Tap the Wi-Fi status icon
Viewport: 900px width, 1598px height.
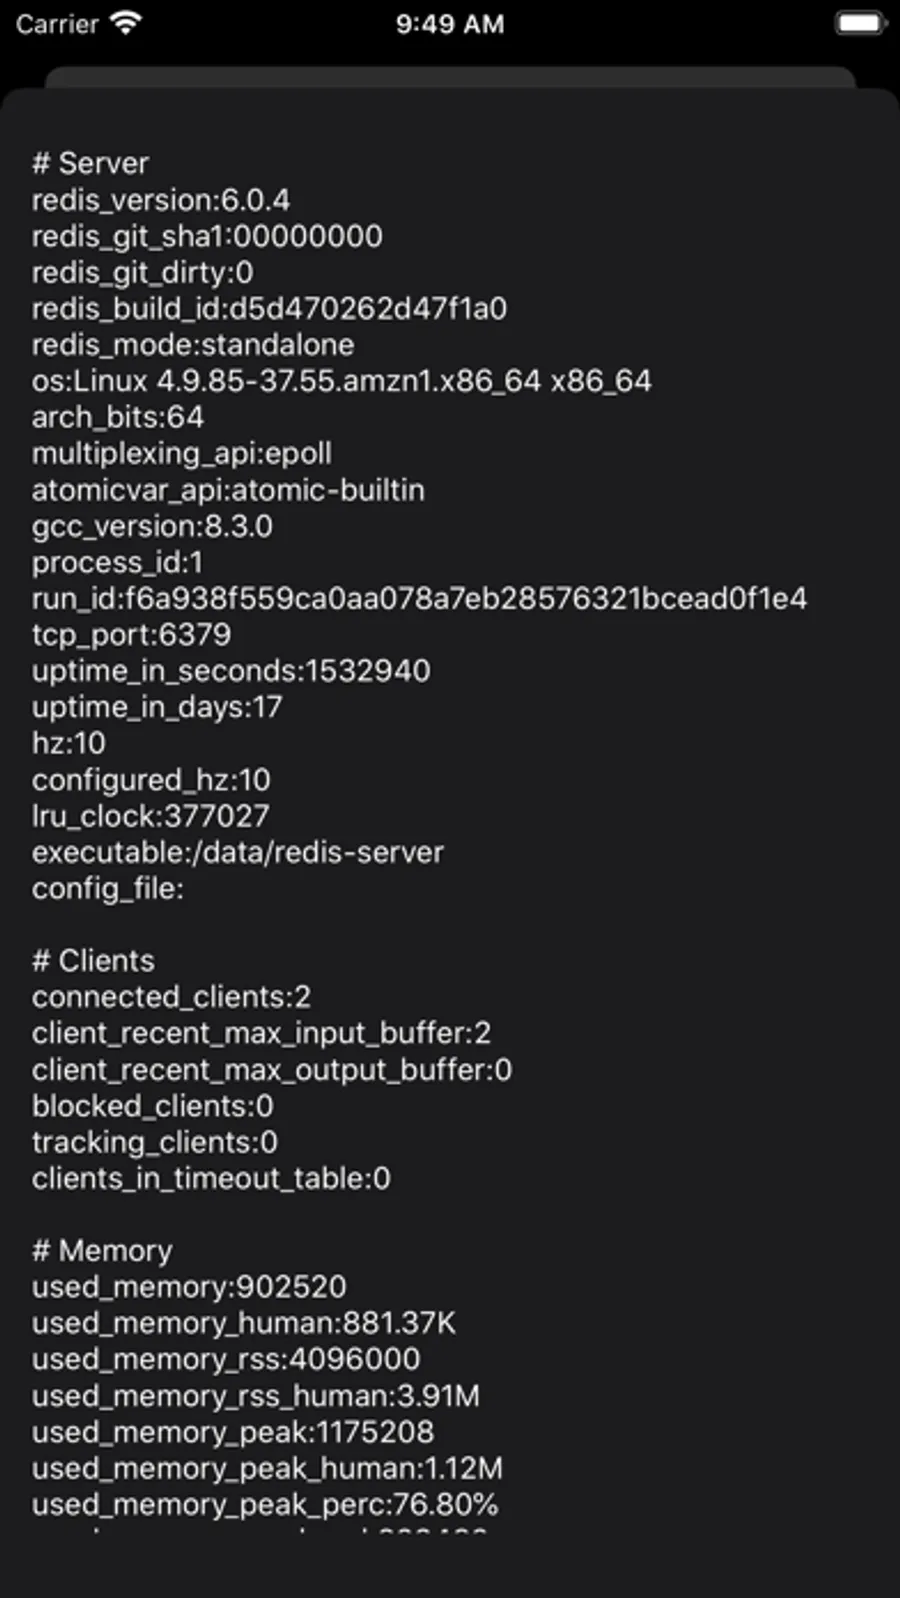click(x=126, y=24)
